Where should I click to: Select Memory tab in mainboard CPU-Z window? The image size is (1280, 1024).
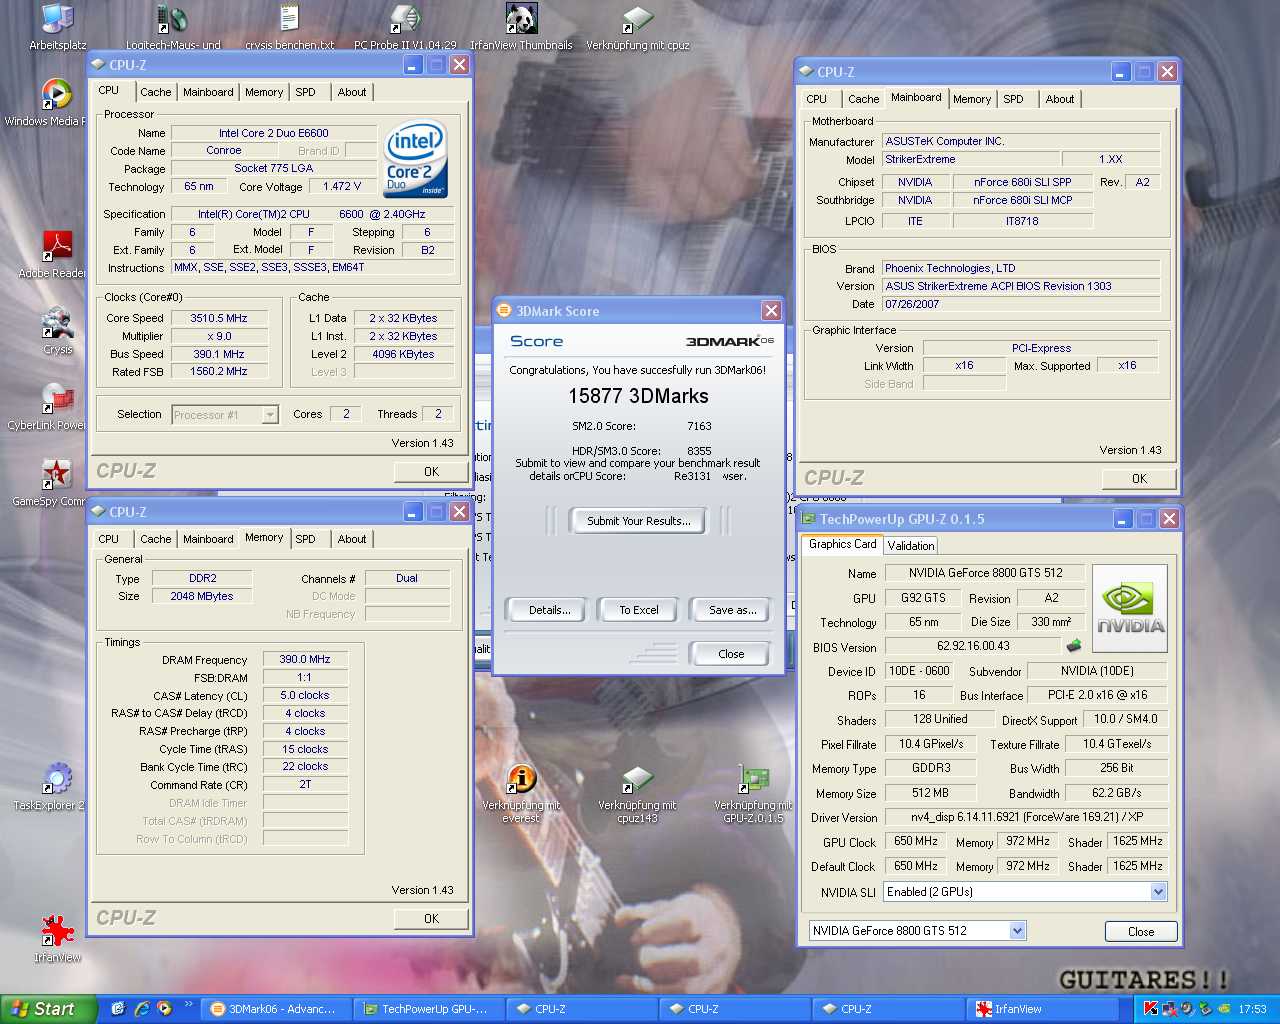971,99
